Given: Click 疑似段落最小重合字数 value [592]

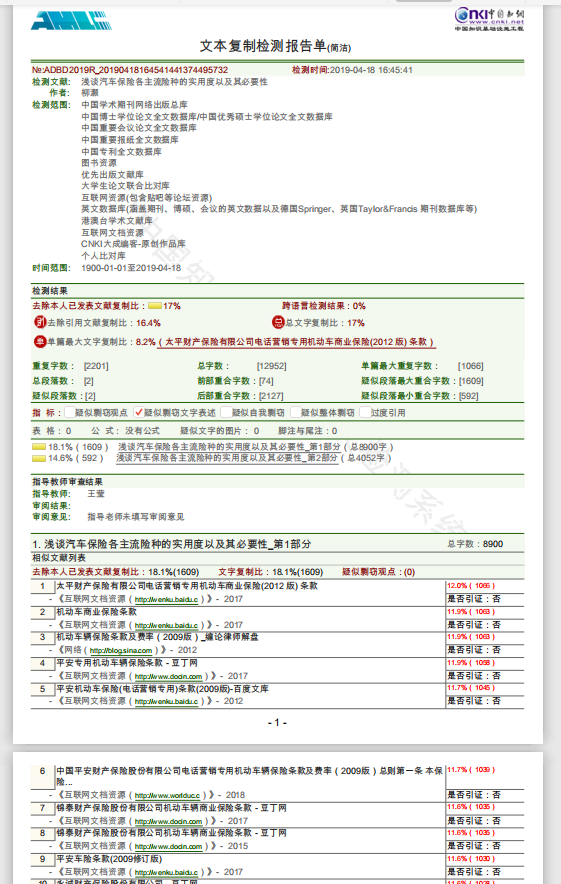Looking at the screenshot, I should click(x=468, y=396).
